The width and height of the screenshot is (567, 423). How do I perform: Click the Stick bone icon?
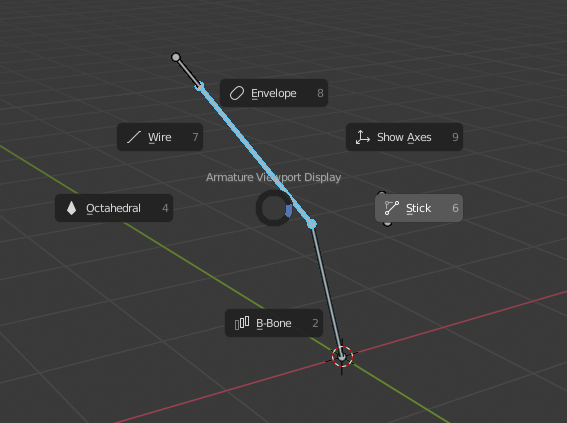point(392,208)
